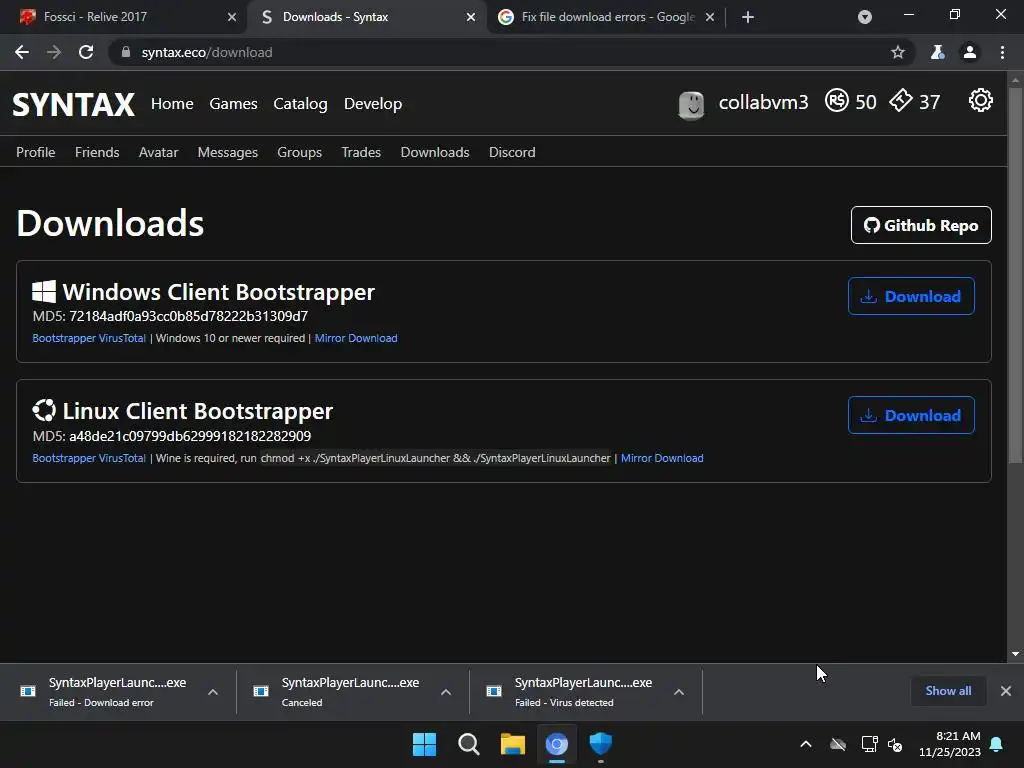Open the Games nav item
This screenshot has height=768, width=1024.
click(233, 104)
